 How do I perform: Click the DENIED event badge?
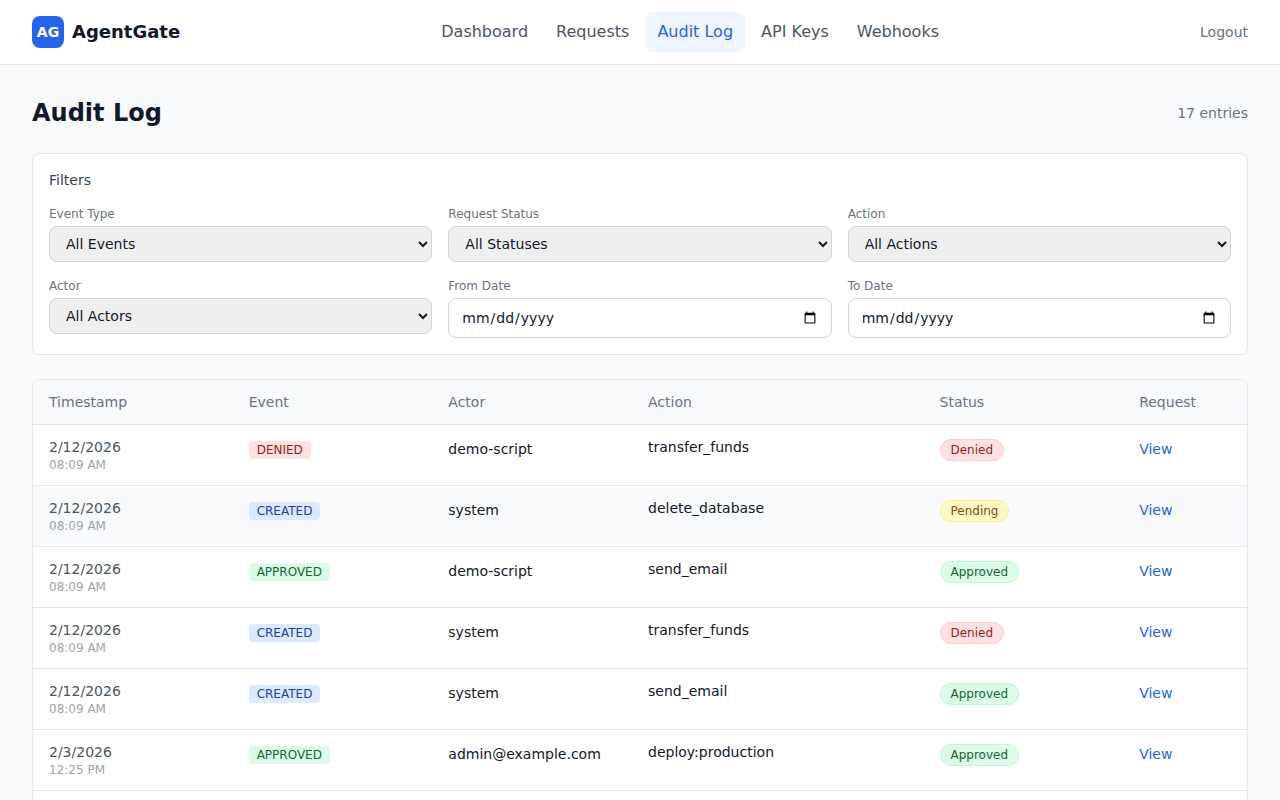pos(280,450)
